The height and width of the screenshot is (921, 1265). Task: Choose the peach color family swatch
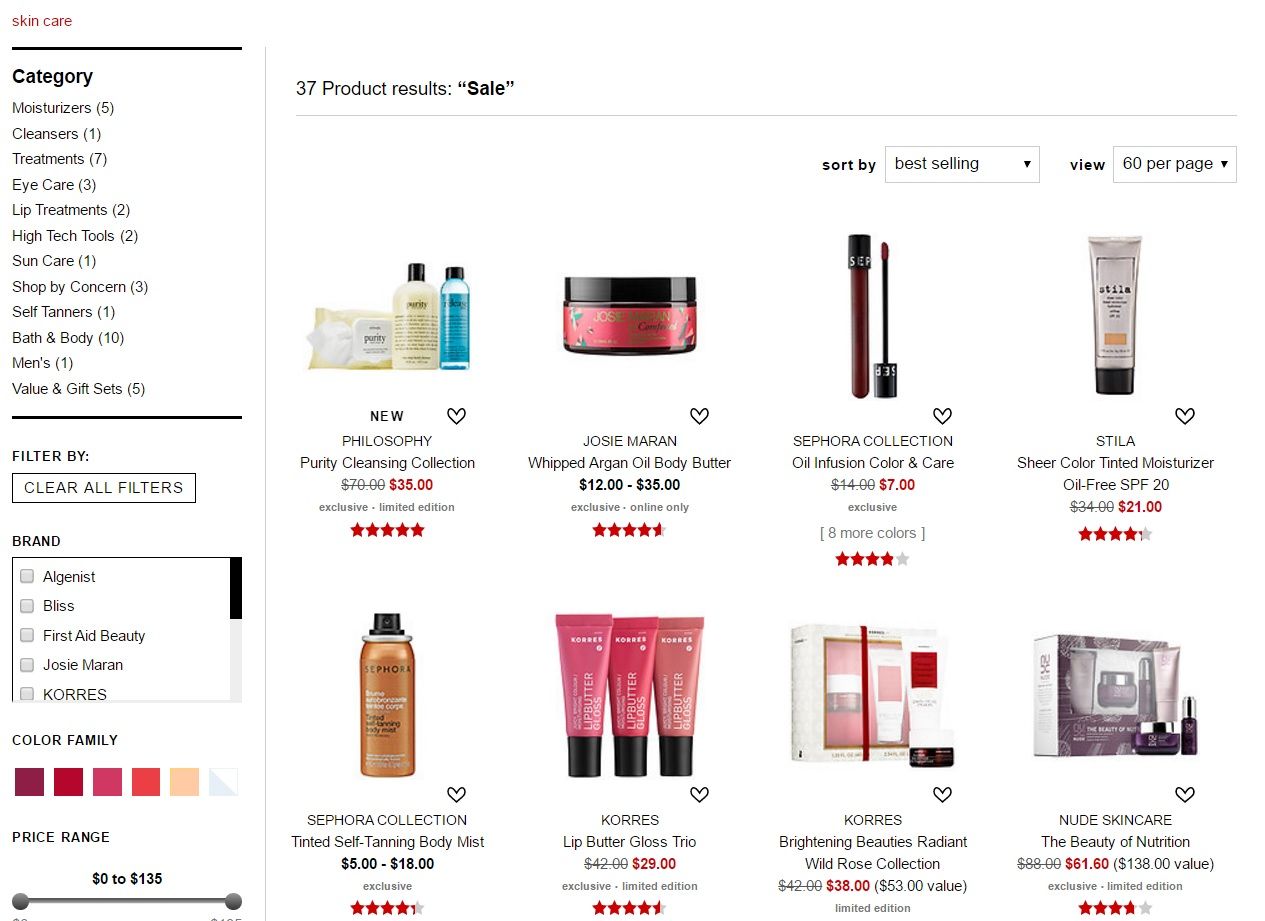click(x=184, y=782)
